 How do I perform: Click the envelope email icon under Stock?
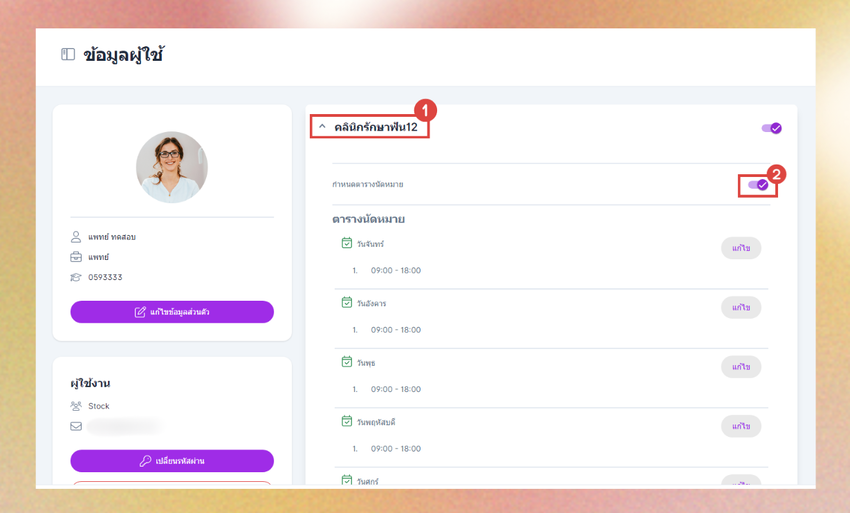tap(76, 426)
